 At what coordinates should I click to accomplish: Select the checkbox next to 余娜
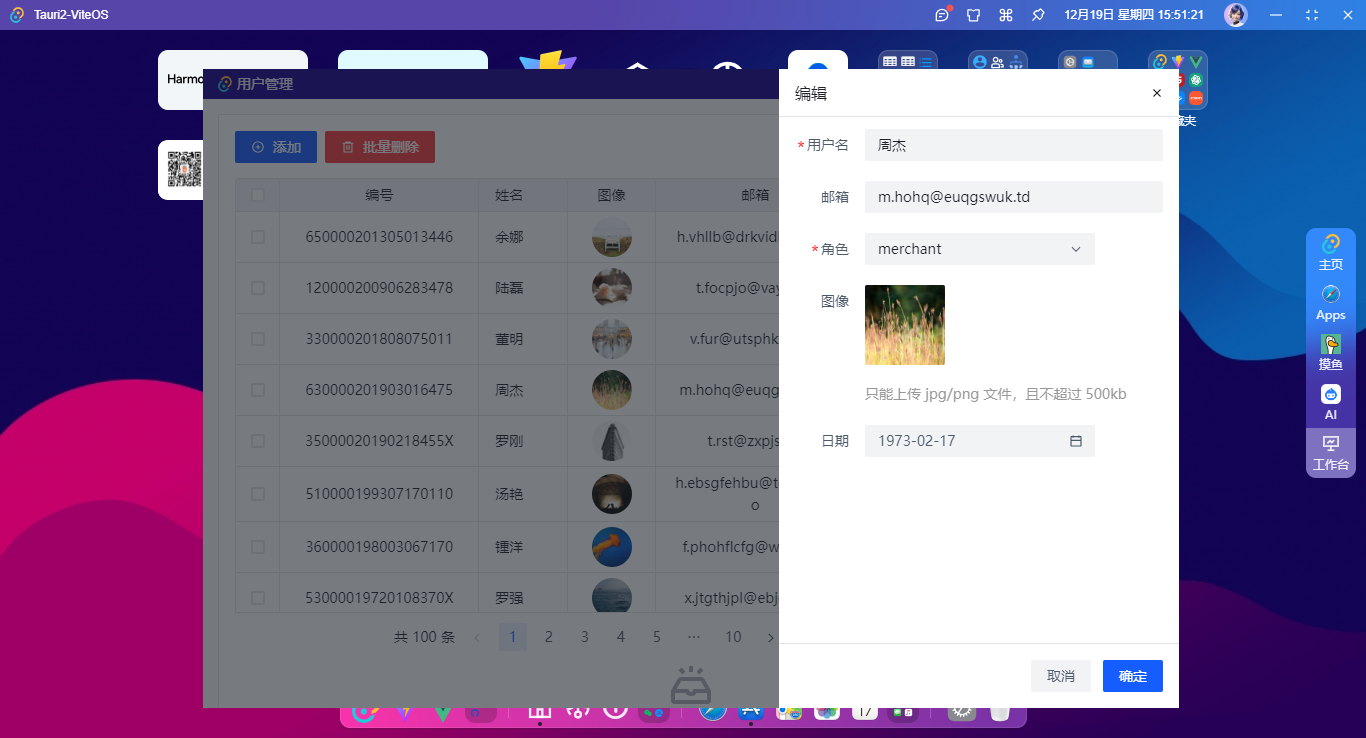(257, 237)
